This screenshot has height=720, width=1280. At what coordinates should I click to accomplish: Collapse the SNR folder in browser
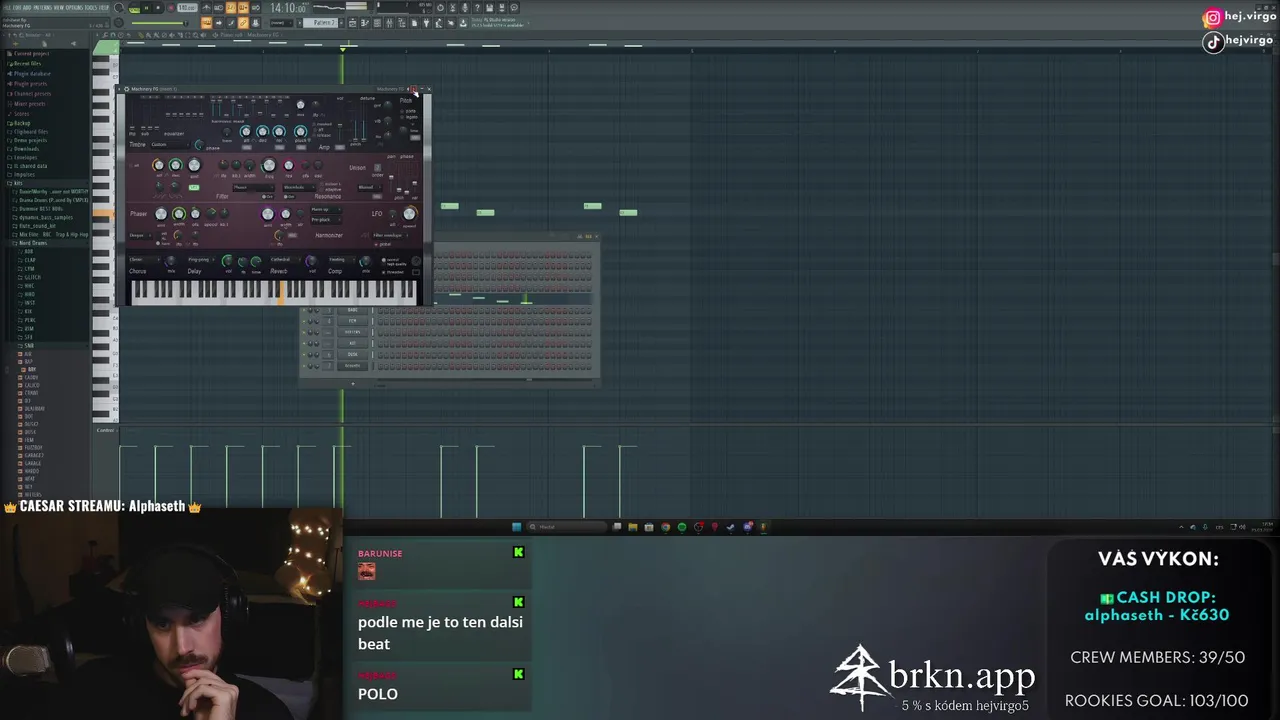(27, 346)
